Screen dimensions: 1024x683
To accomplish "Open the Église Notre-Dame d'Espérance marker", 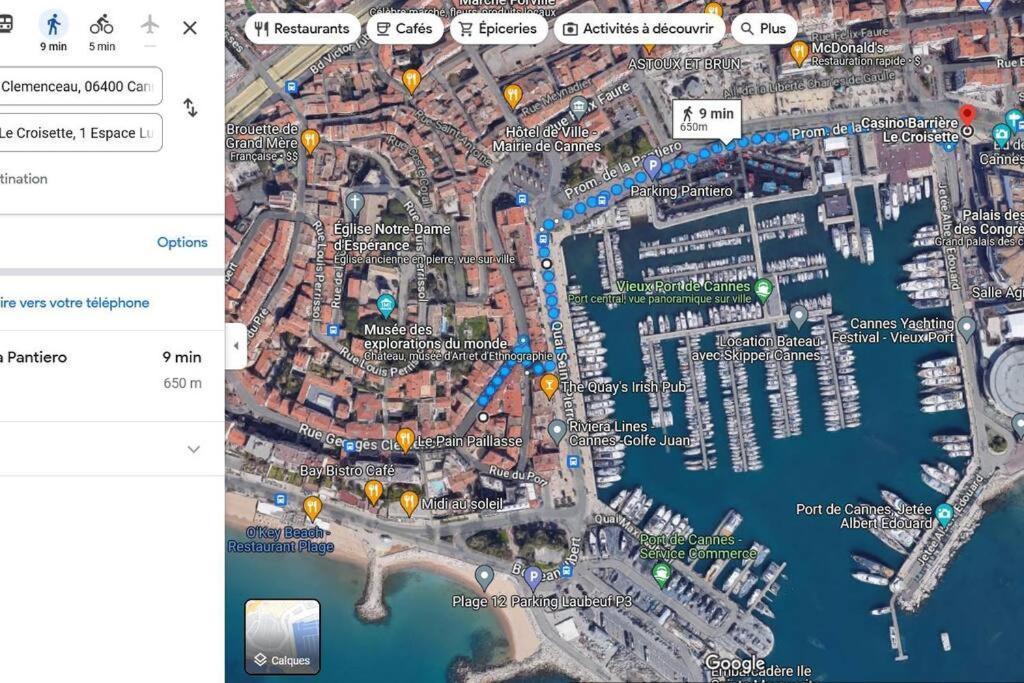I will (x=355, y=202).
